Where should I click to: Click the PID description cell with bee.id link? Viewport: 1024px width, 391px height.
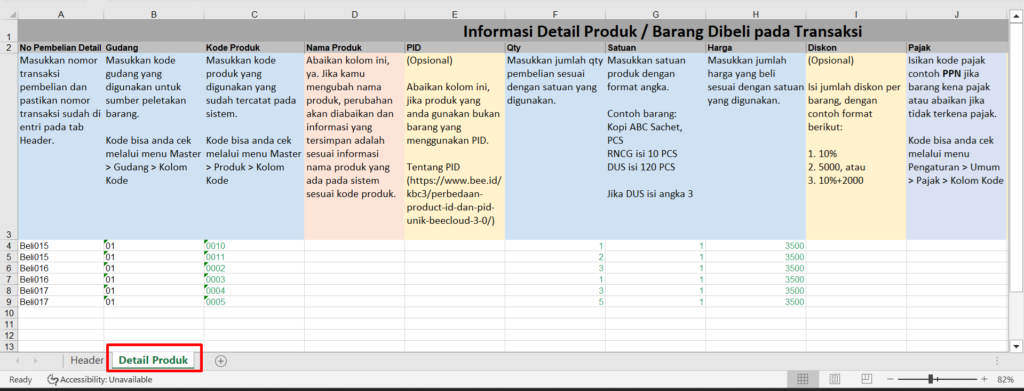pos(455,146)
